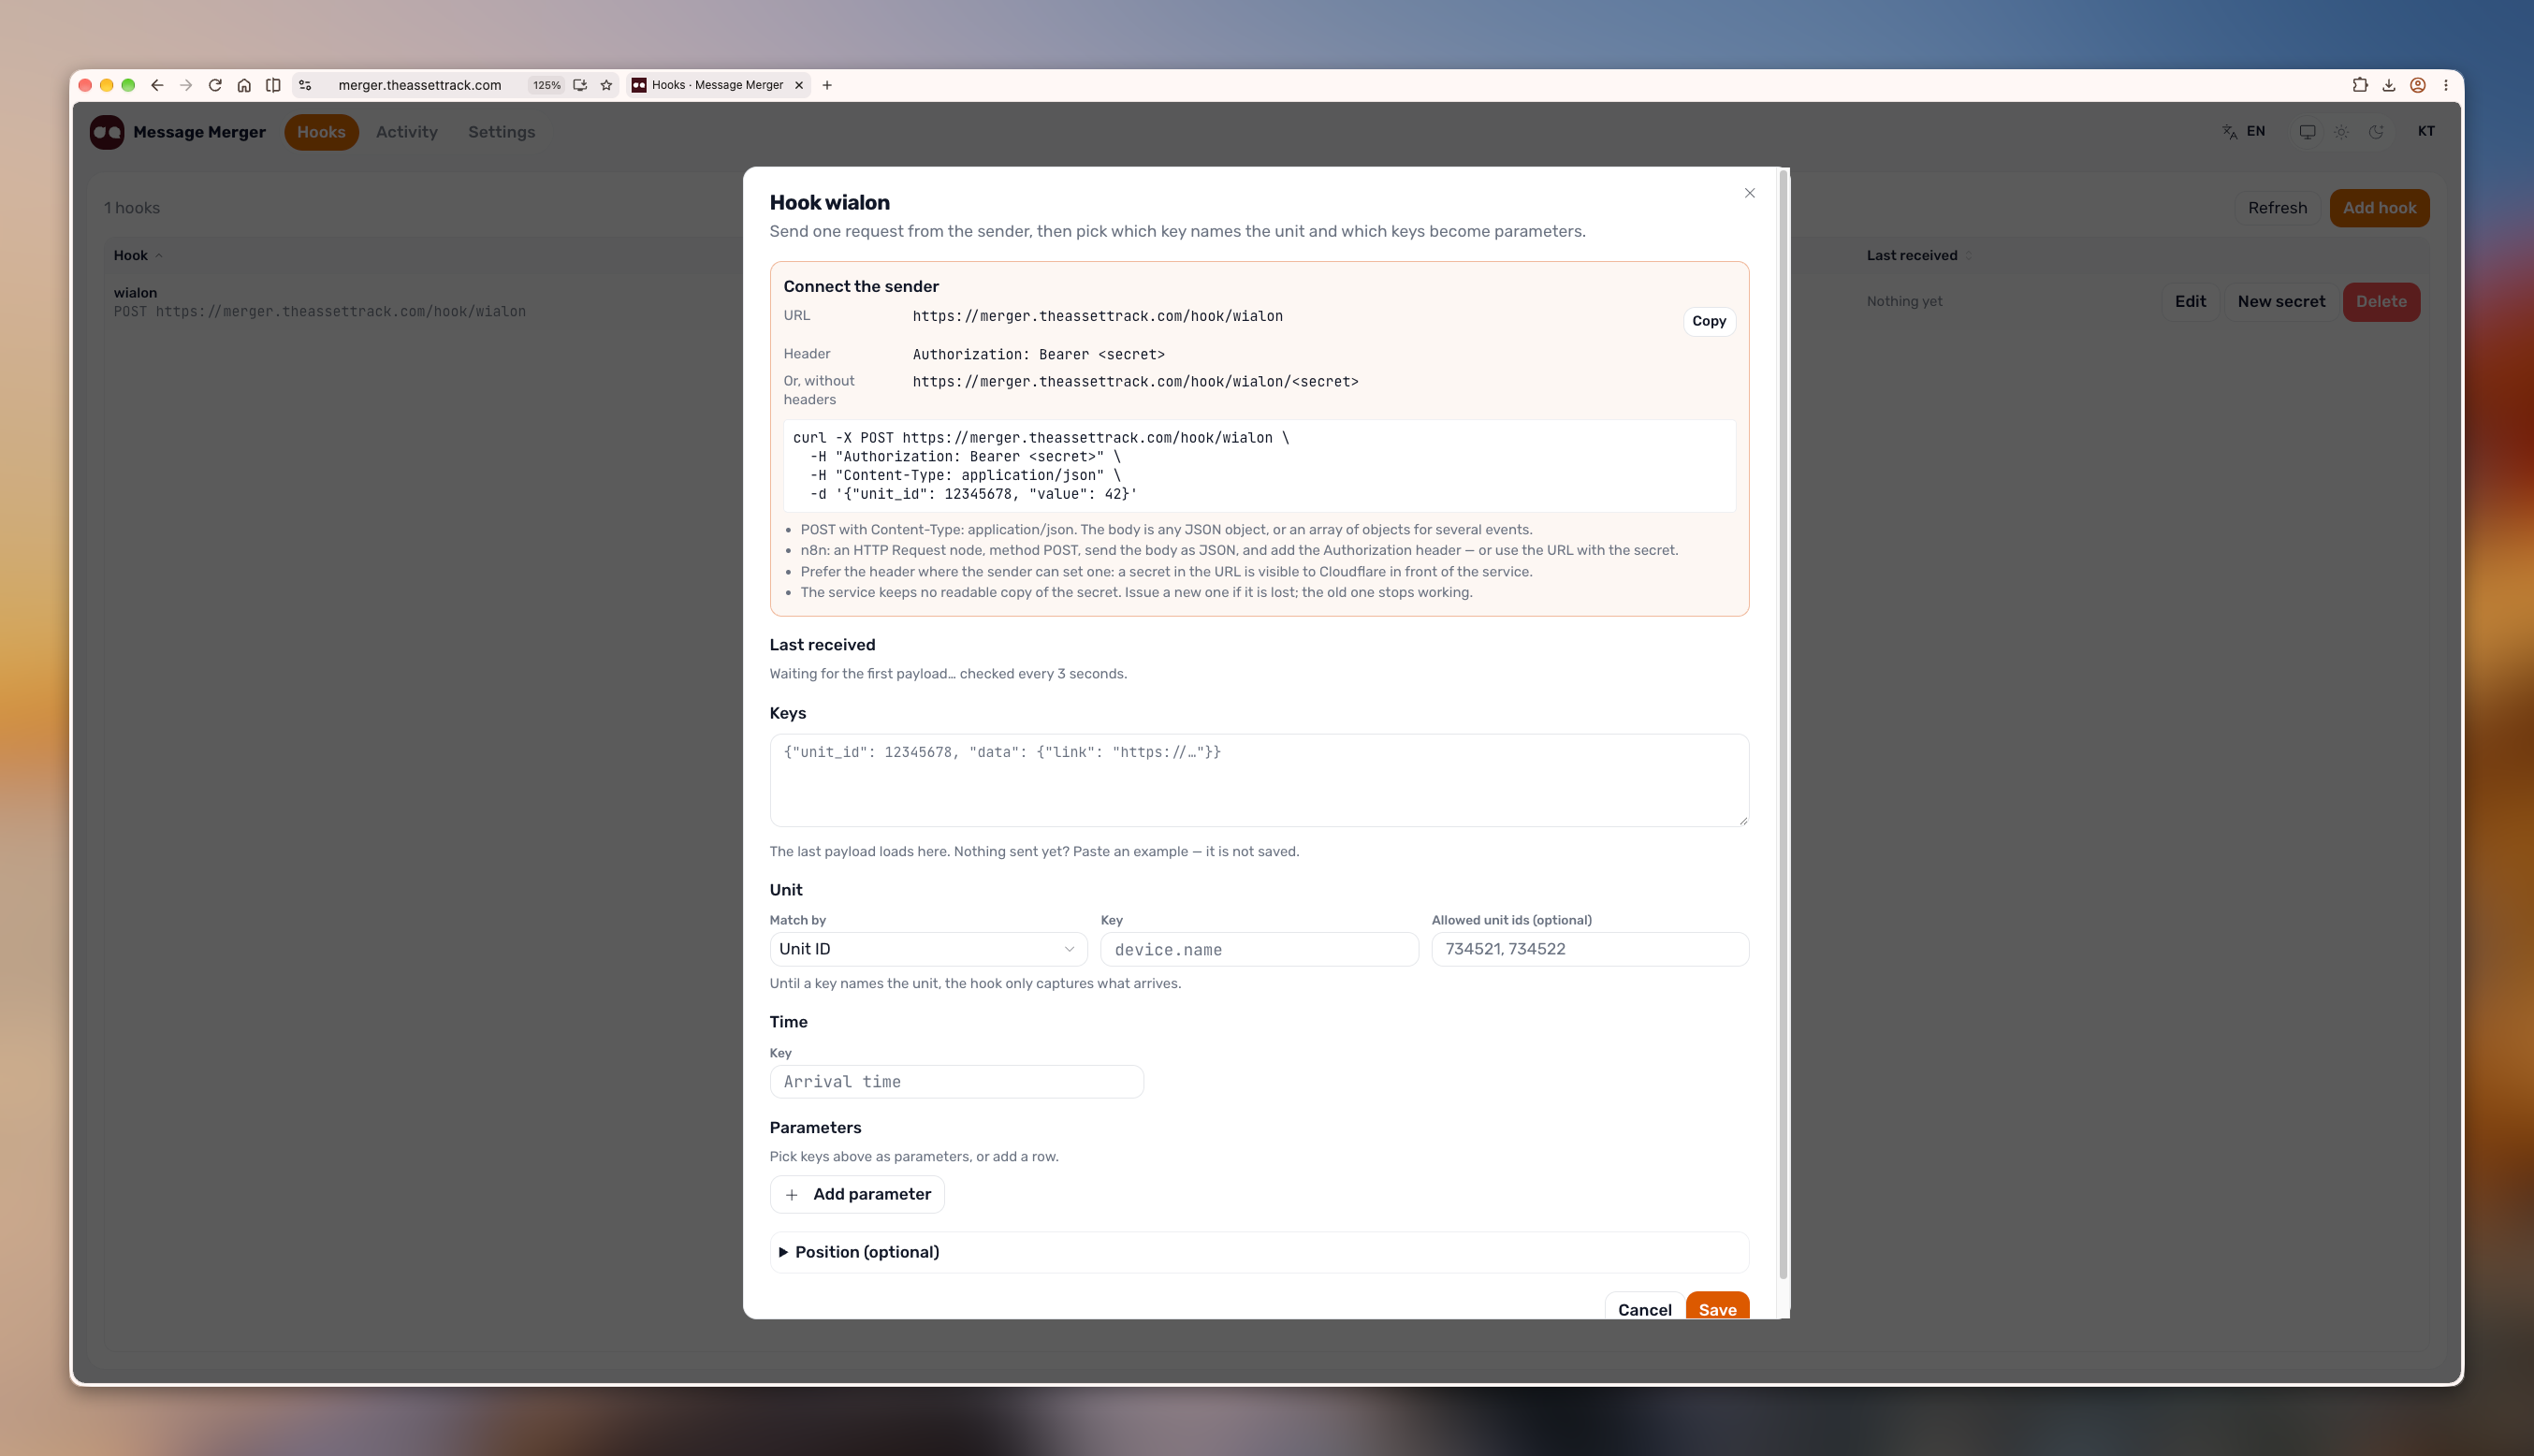Viewport: 2534px width, 1456px height.
Task: Focus the Allowed unit ids field
Action: coord(1590,949)
